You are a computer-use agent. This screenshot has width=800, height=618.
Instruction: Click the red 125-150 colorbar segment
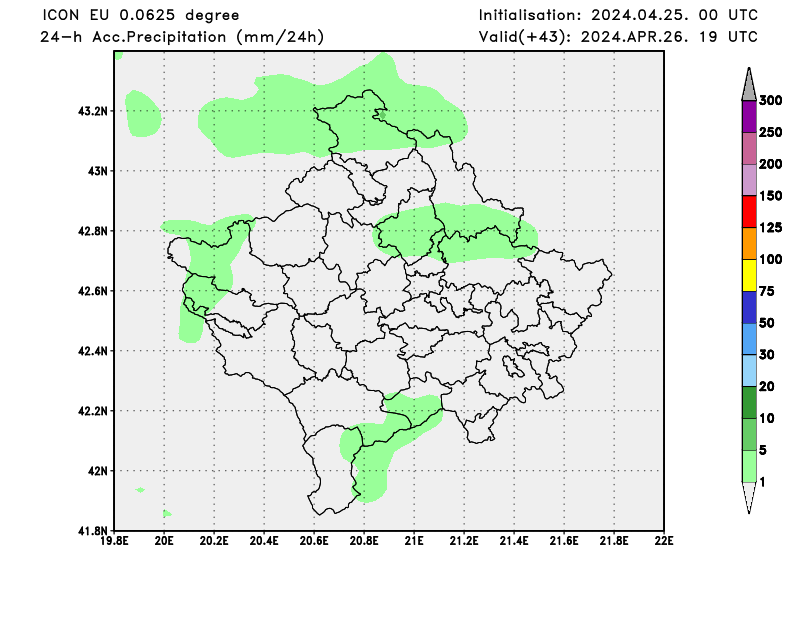click(749, 211)
